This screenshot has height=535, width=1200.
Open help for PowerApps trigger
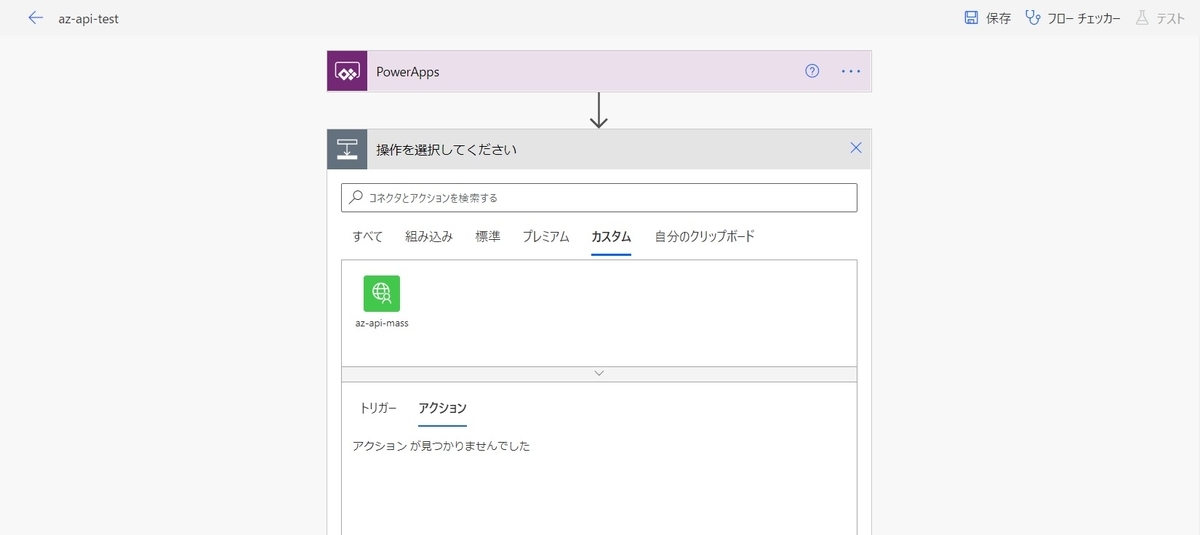[812, 71]
